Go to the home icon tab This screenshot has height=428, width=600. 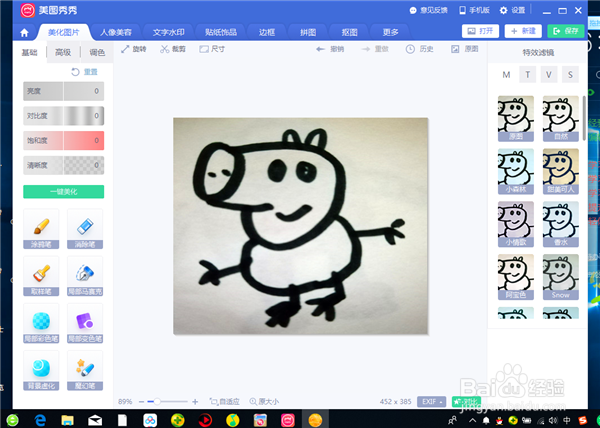tap(24, 33)
